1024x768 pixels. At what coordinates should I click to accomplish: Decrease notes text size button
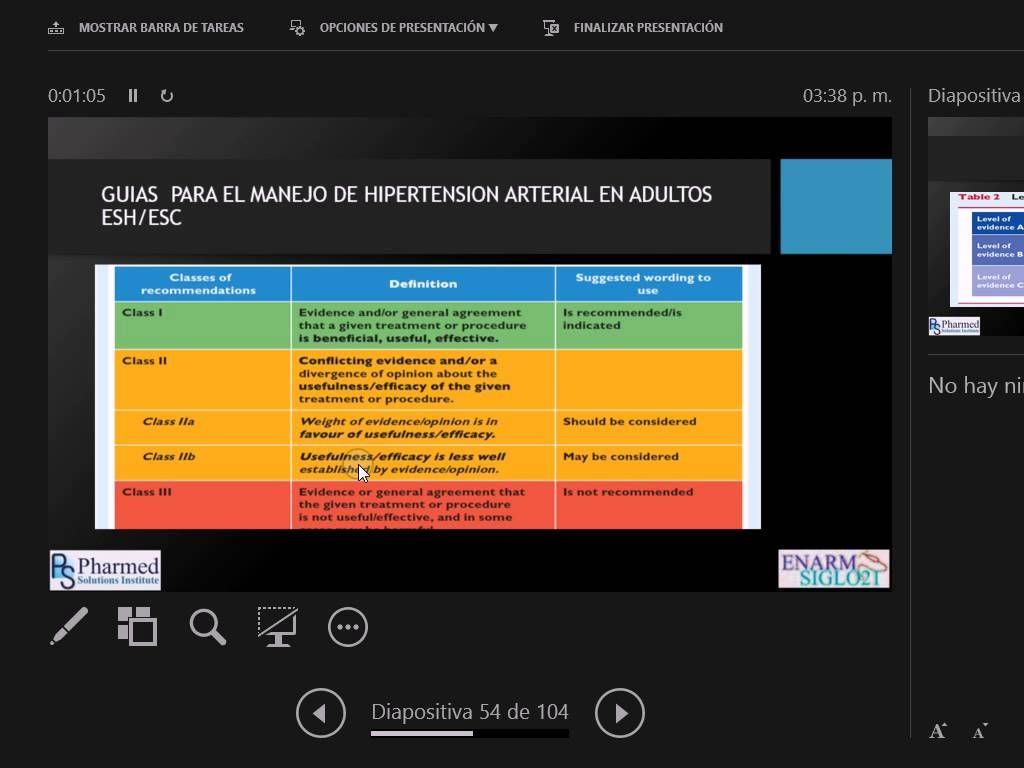[x=980, y=731]
